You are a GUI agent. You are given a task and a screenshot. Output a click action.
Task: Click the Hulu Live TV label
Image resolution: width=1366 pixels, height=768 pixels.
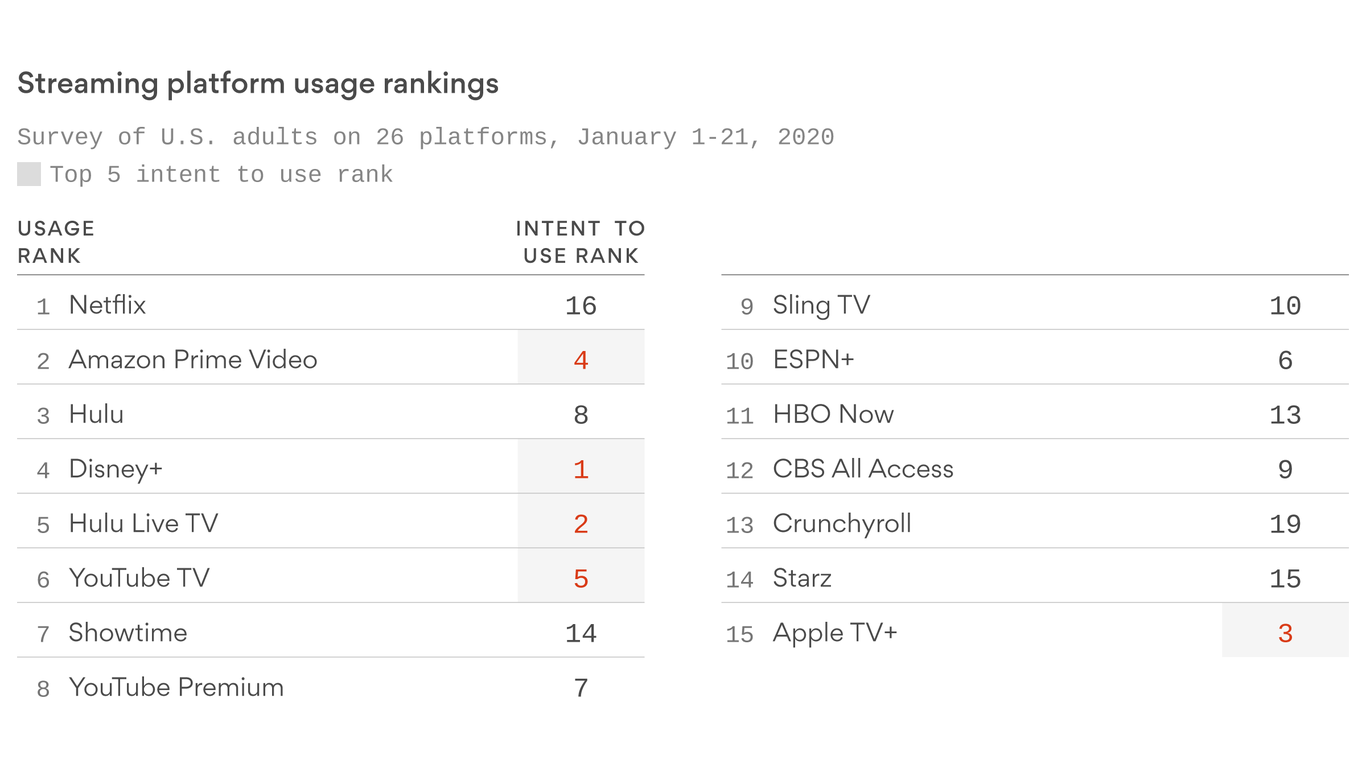pos(143,524)
